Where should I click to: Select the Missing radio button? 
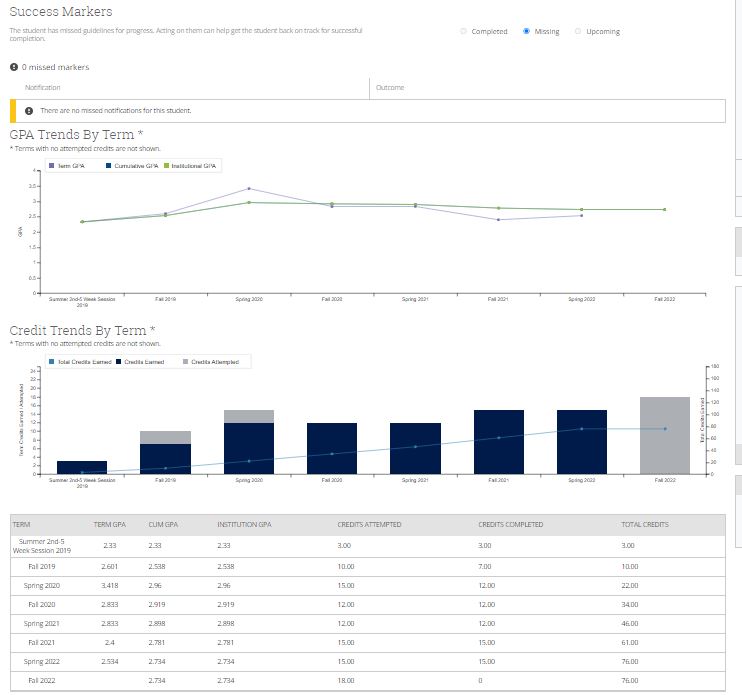(527, 32)
